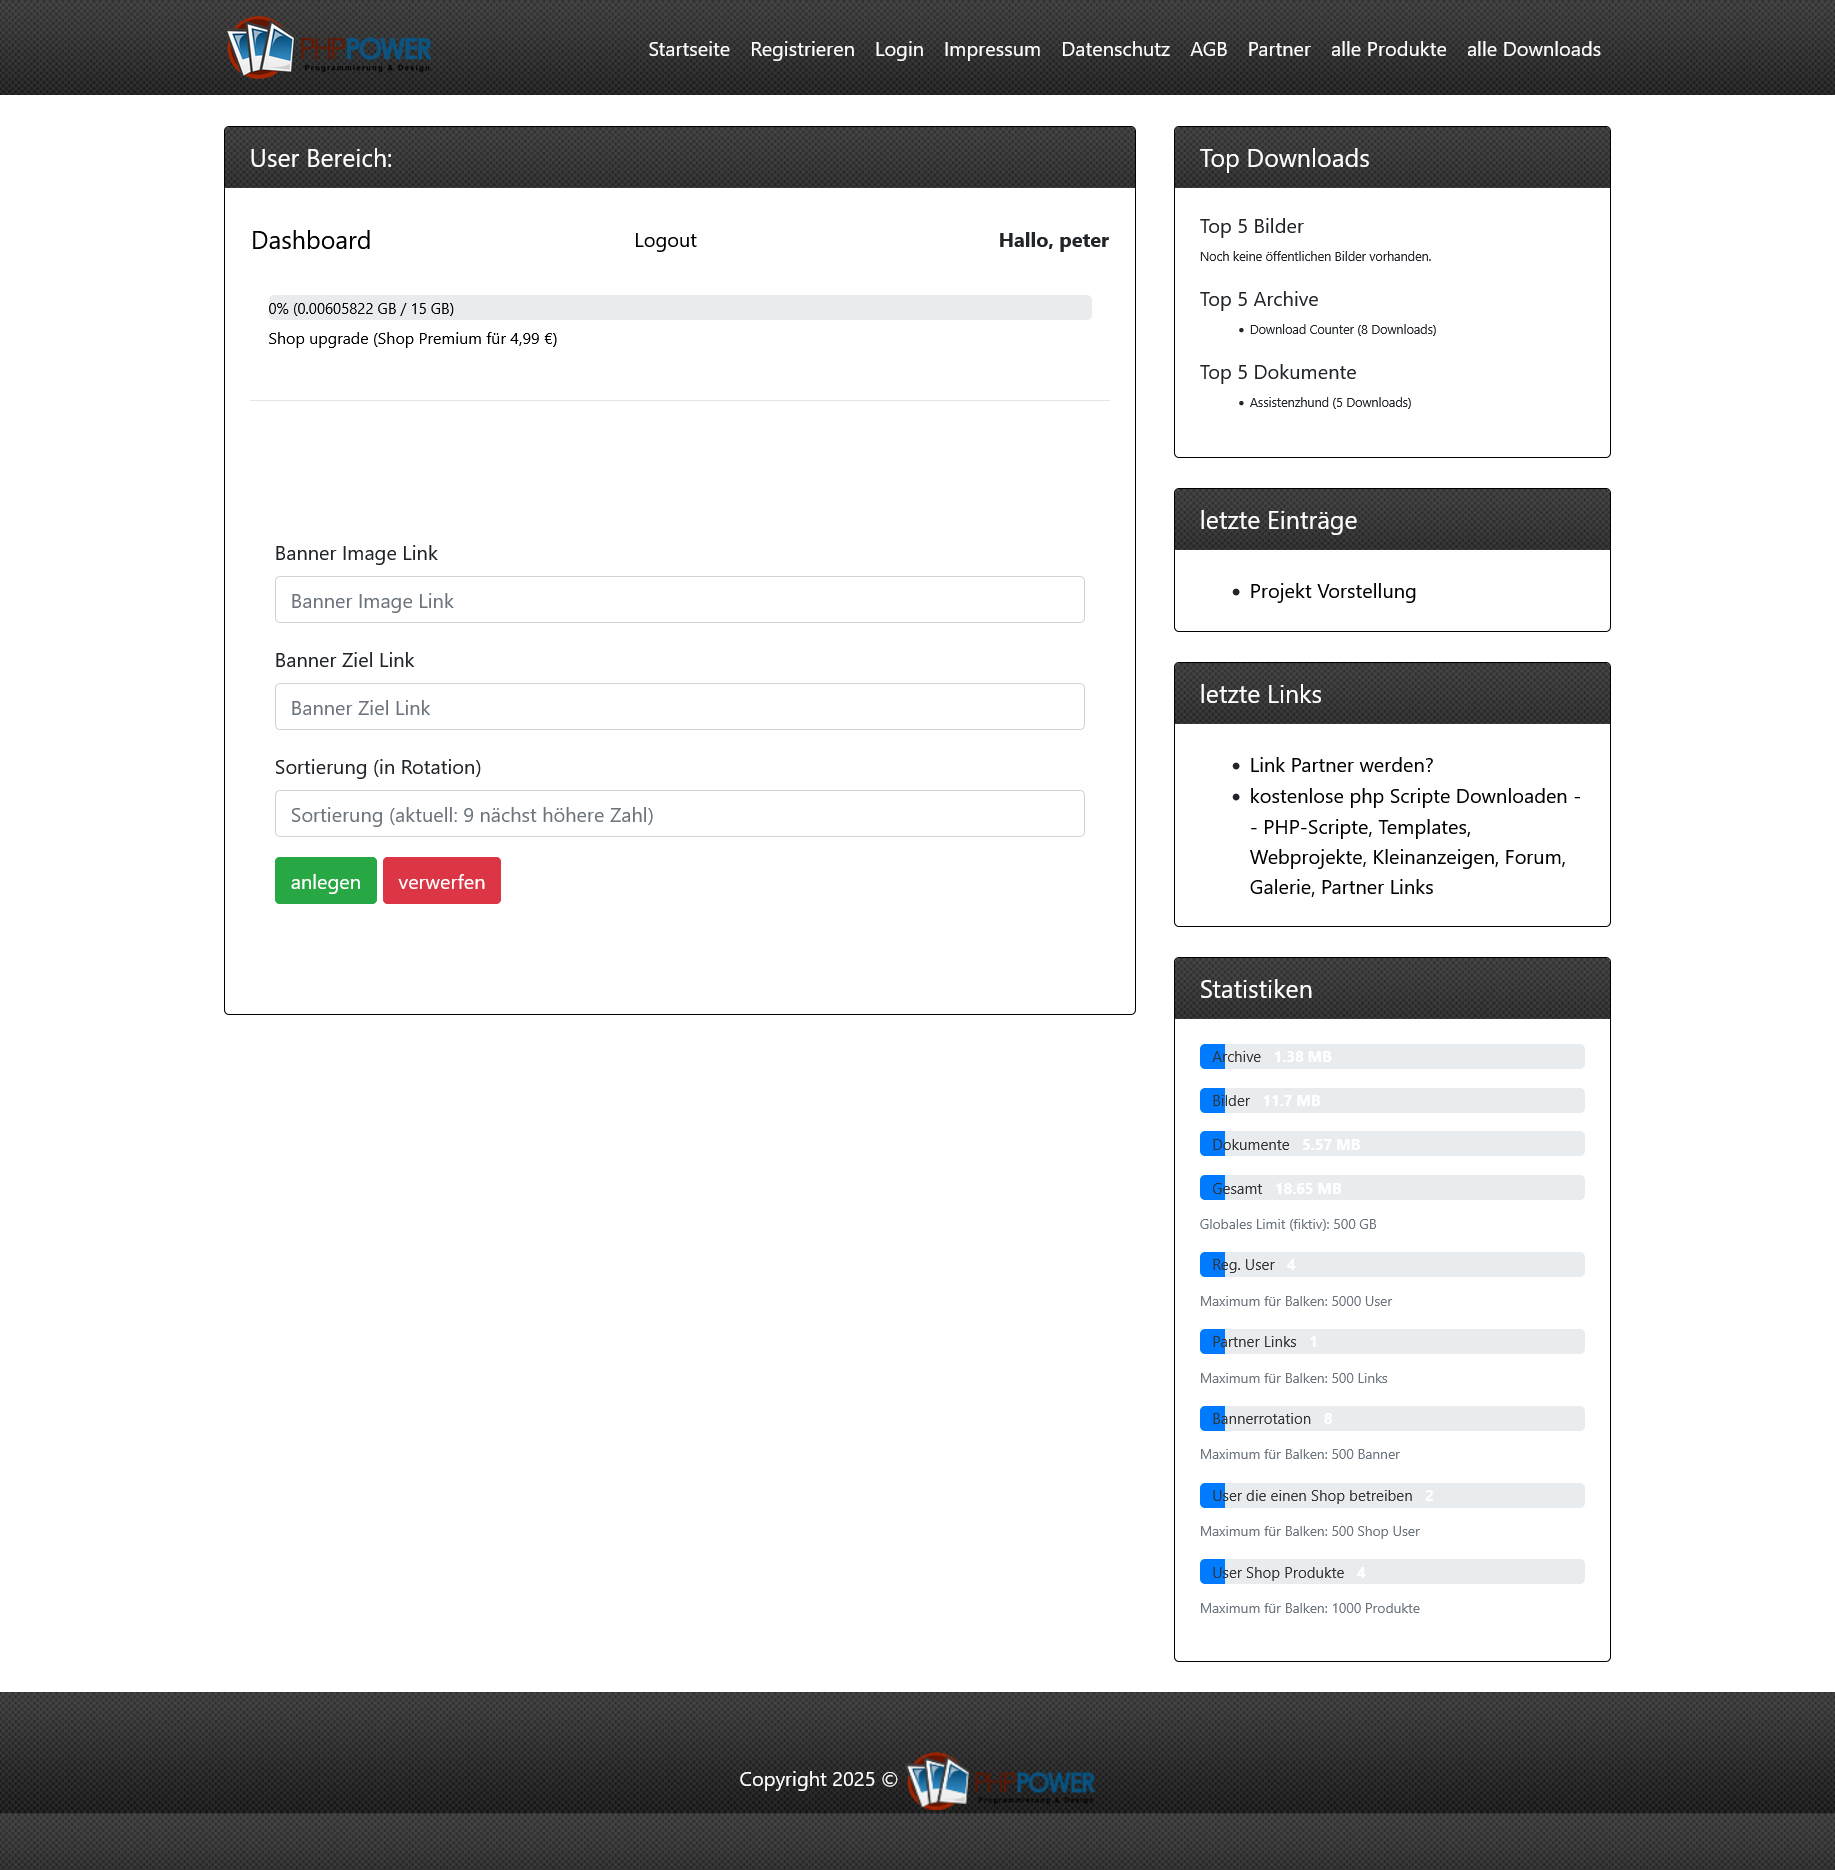Click the PHP Power logo in footer
1835x1870 pixels.
coord(1000,1781)
